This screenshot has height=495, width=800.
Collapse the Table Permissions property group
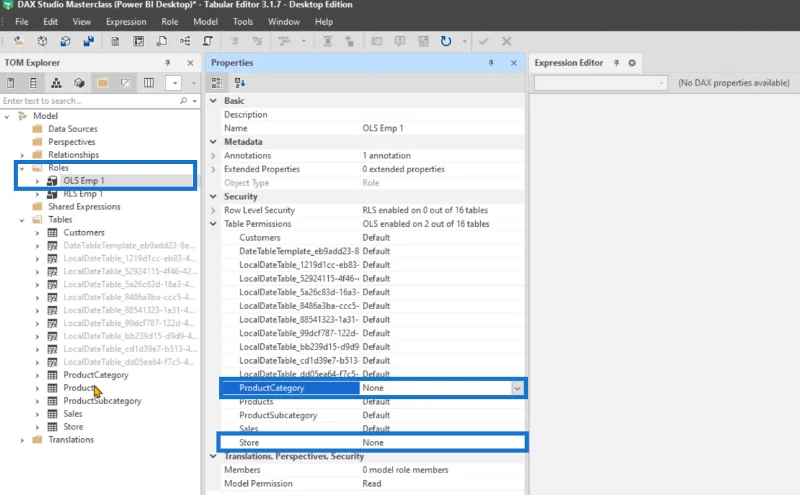[x=213, y=224]
